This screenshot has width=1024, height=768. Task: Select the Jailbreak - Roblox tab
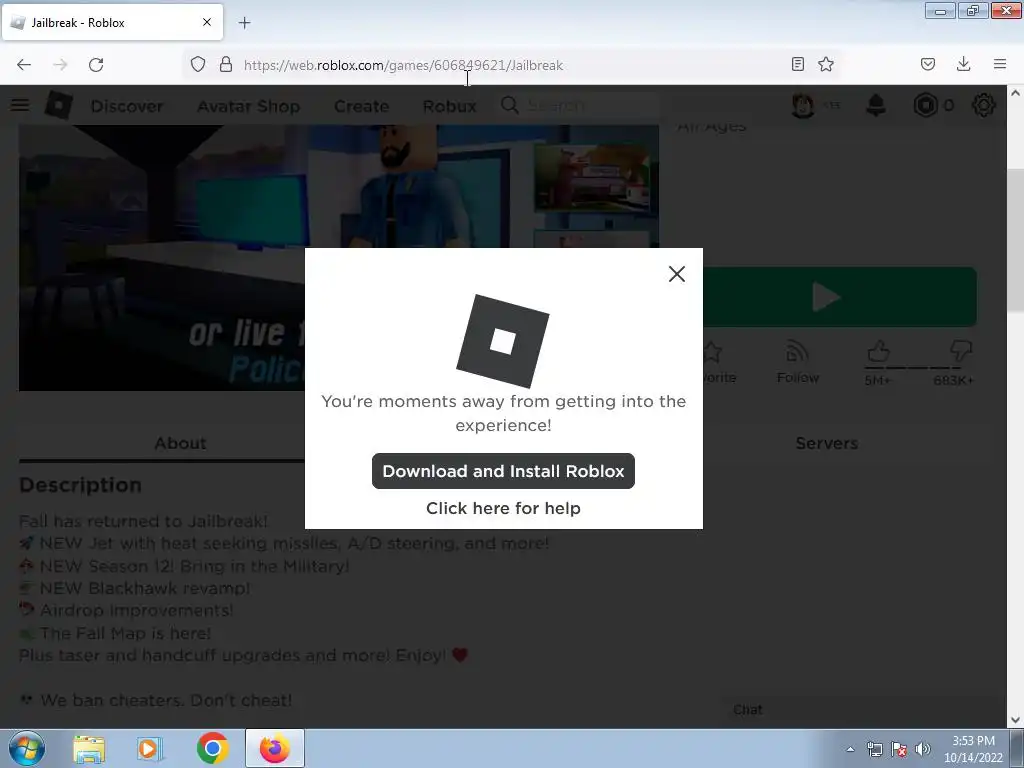(112, 22)
